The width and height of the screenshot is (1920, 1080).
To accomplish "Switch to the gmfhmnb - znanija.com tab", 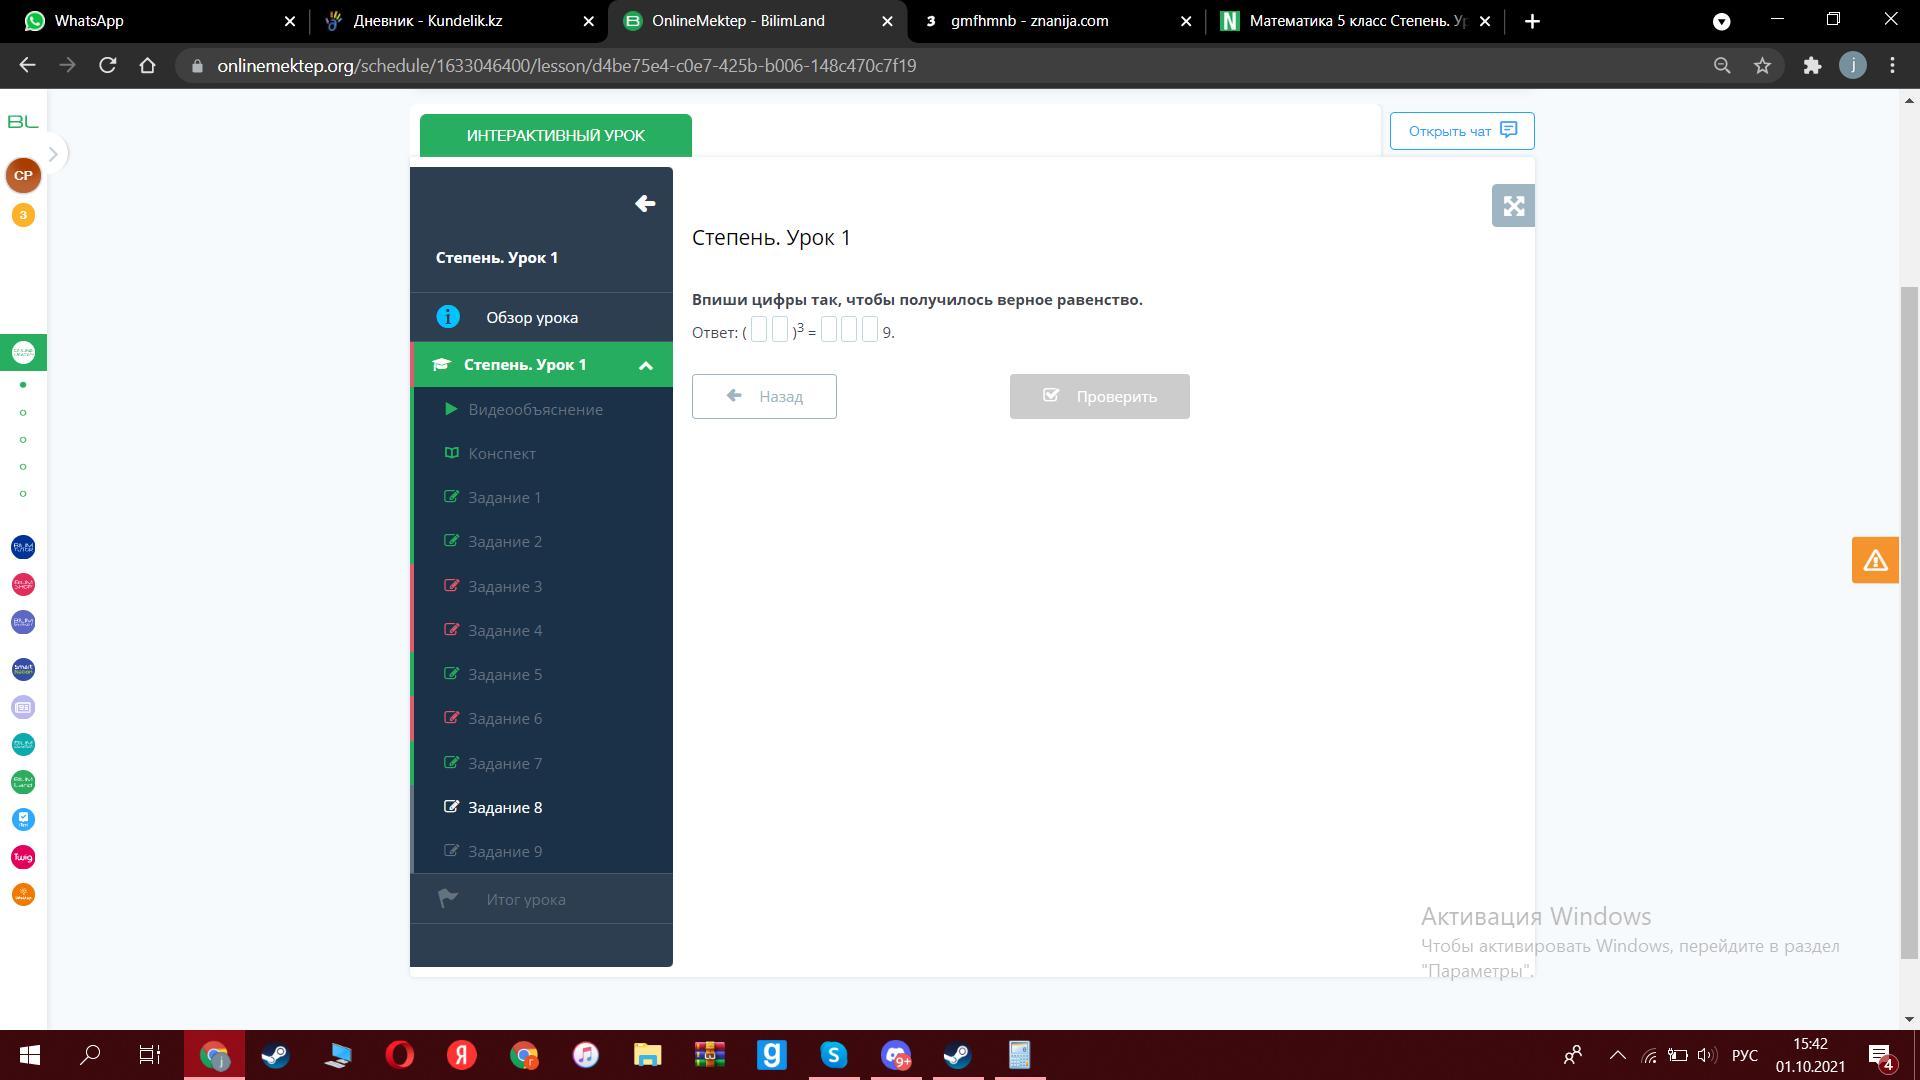I will tap(1029, 21).
